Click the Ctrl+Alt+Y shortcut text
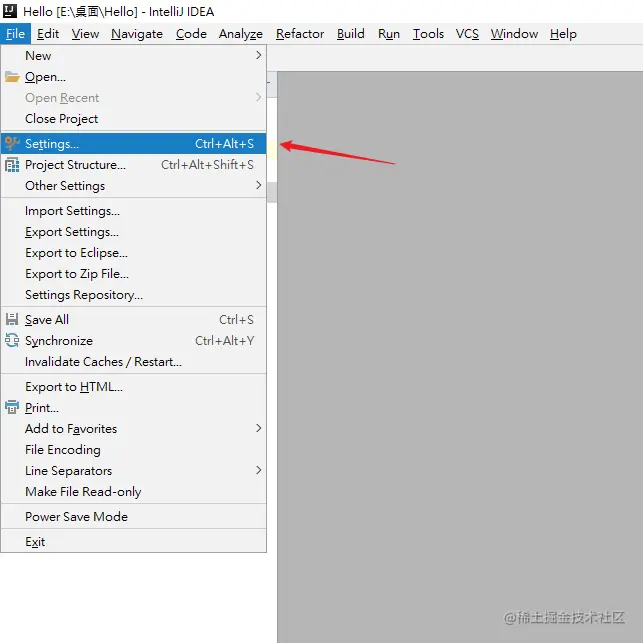Image resolution: width=643 pixels, height=643 pixels. 224,340
